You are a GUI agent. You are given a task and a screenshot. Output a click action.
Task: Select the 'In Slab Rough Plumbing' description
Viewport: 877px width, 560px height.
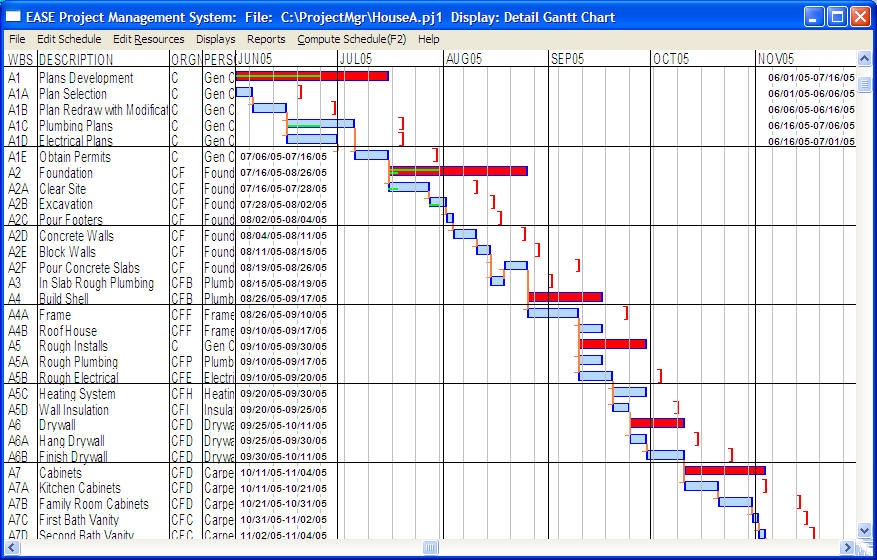tap(96, 283)
